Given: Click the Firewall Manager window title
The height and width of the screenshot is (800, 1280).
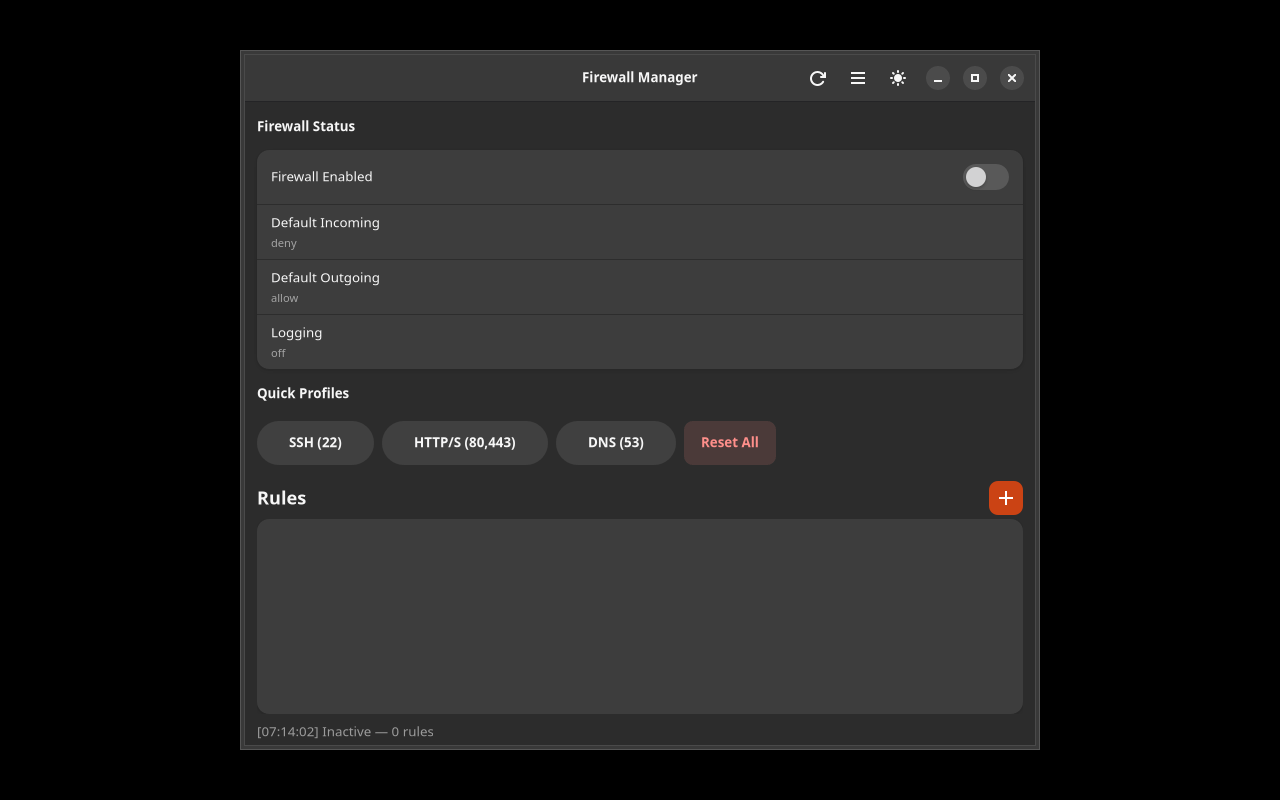Looking at the screenshot, I should click(x=640, y=77).
